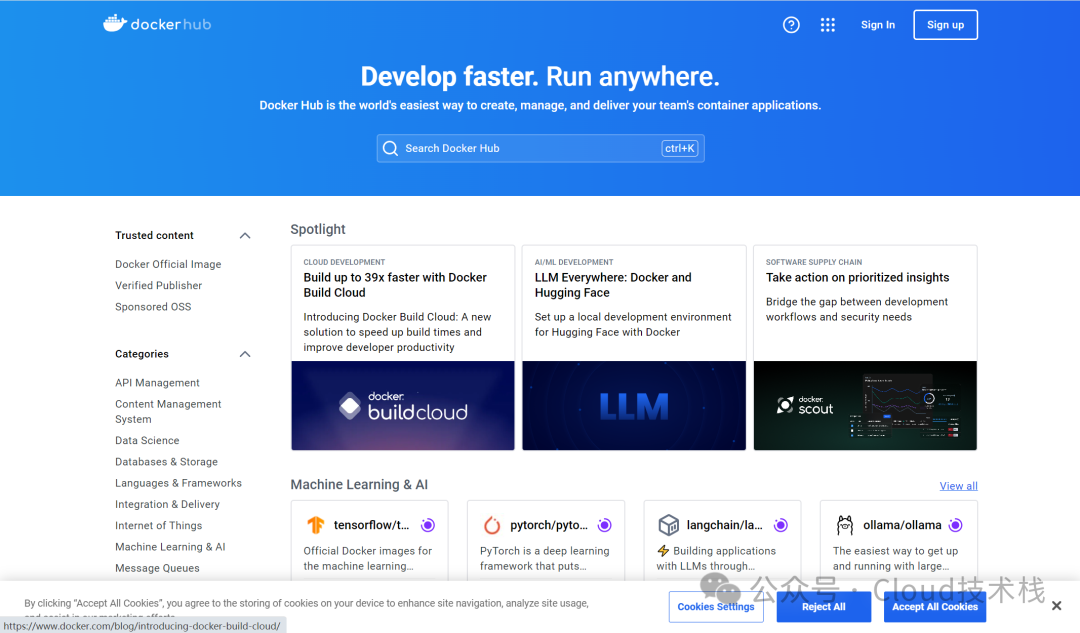The image size is (1080, 633).
Task: Click the tensorflow logo icon
Action: [315, 525]
